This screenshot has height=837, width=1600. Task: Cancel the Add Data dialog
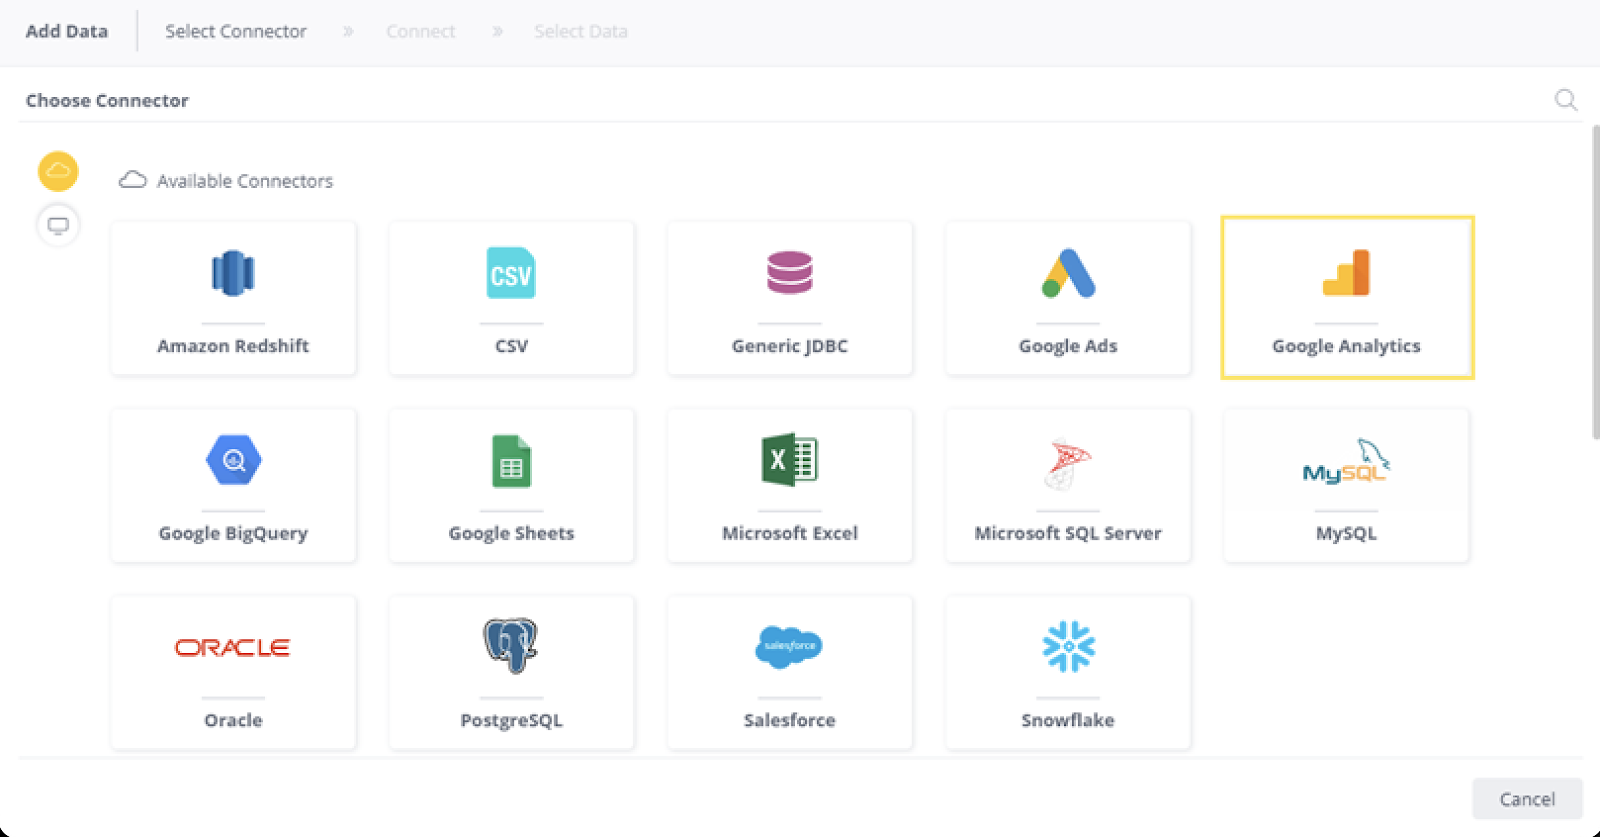click(1527, 799)
